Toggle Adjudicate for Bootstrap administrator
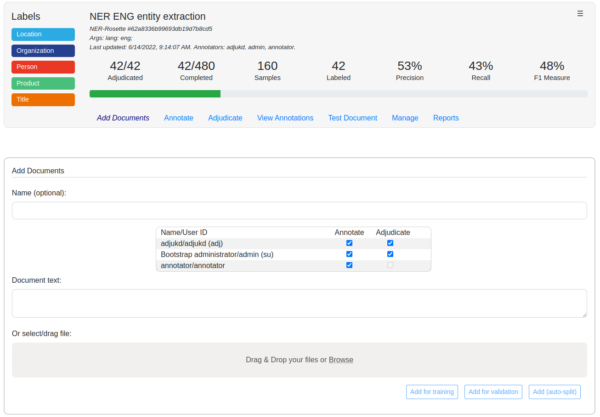 click(390, 254)
